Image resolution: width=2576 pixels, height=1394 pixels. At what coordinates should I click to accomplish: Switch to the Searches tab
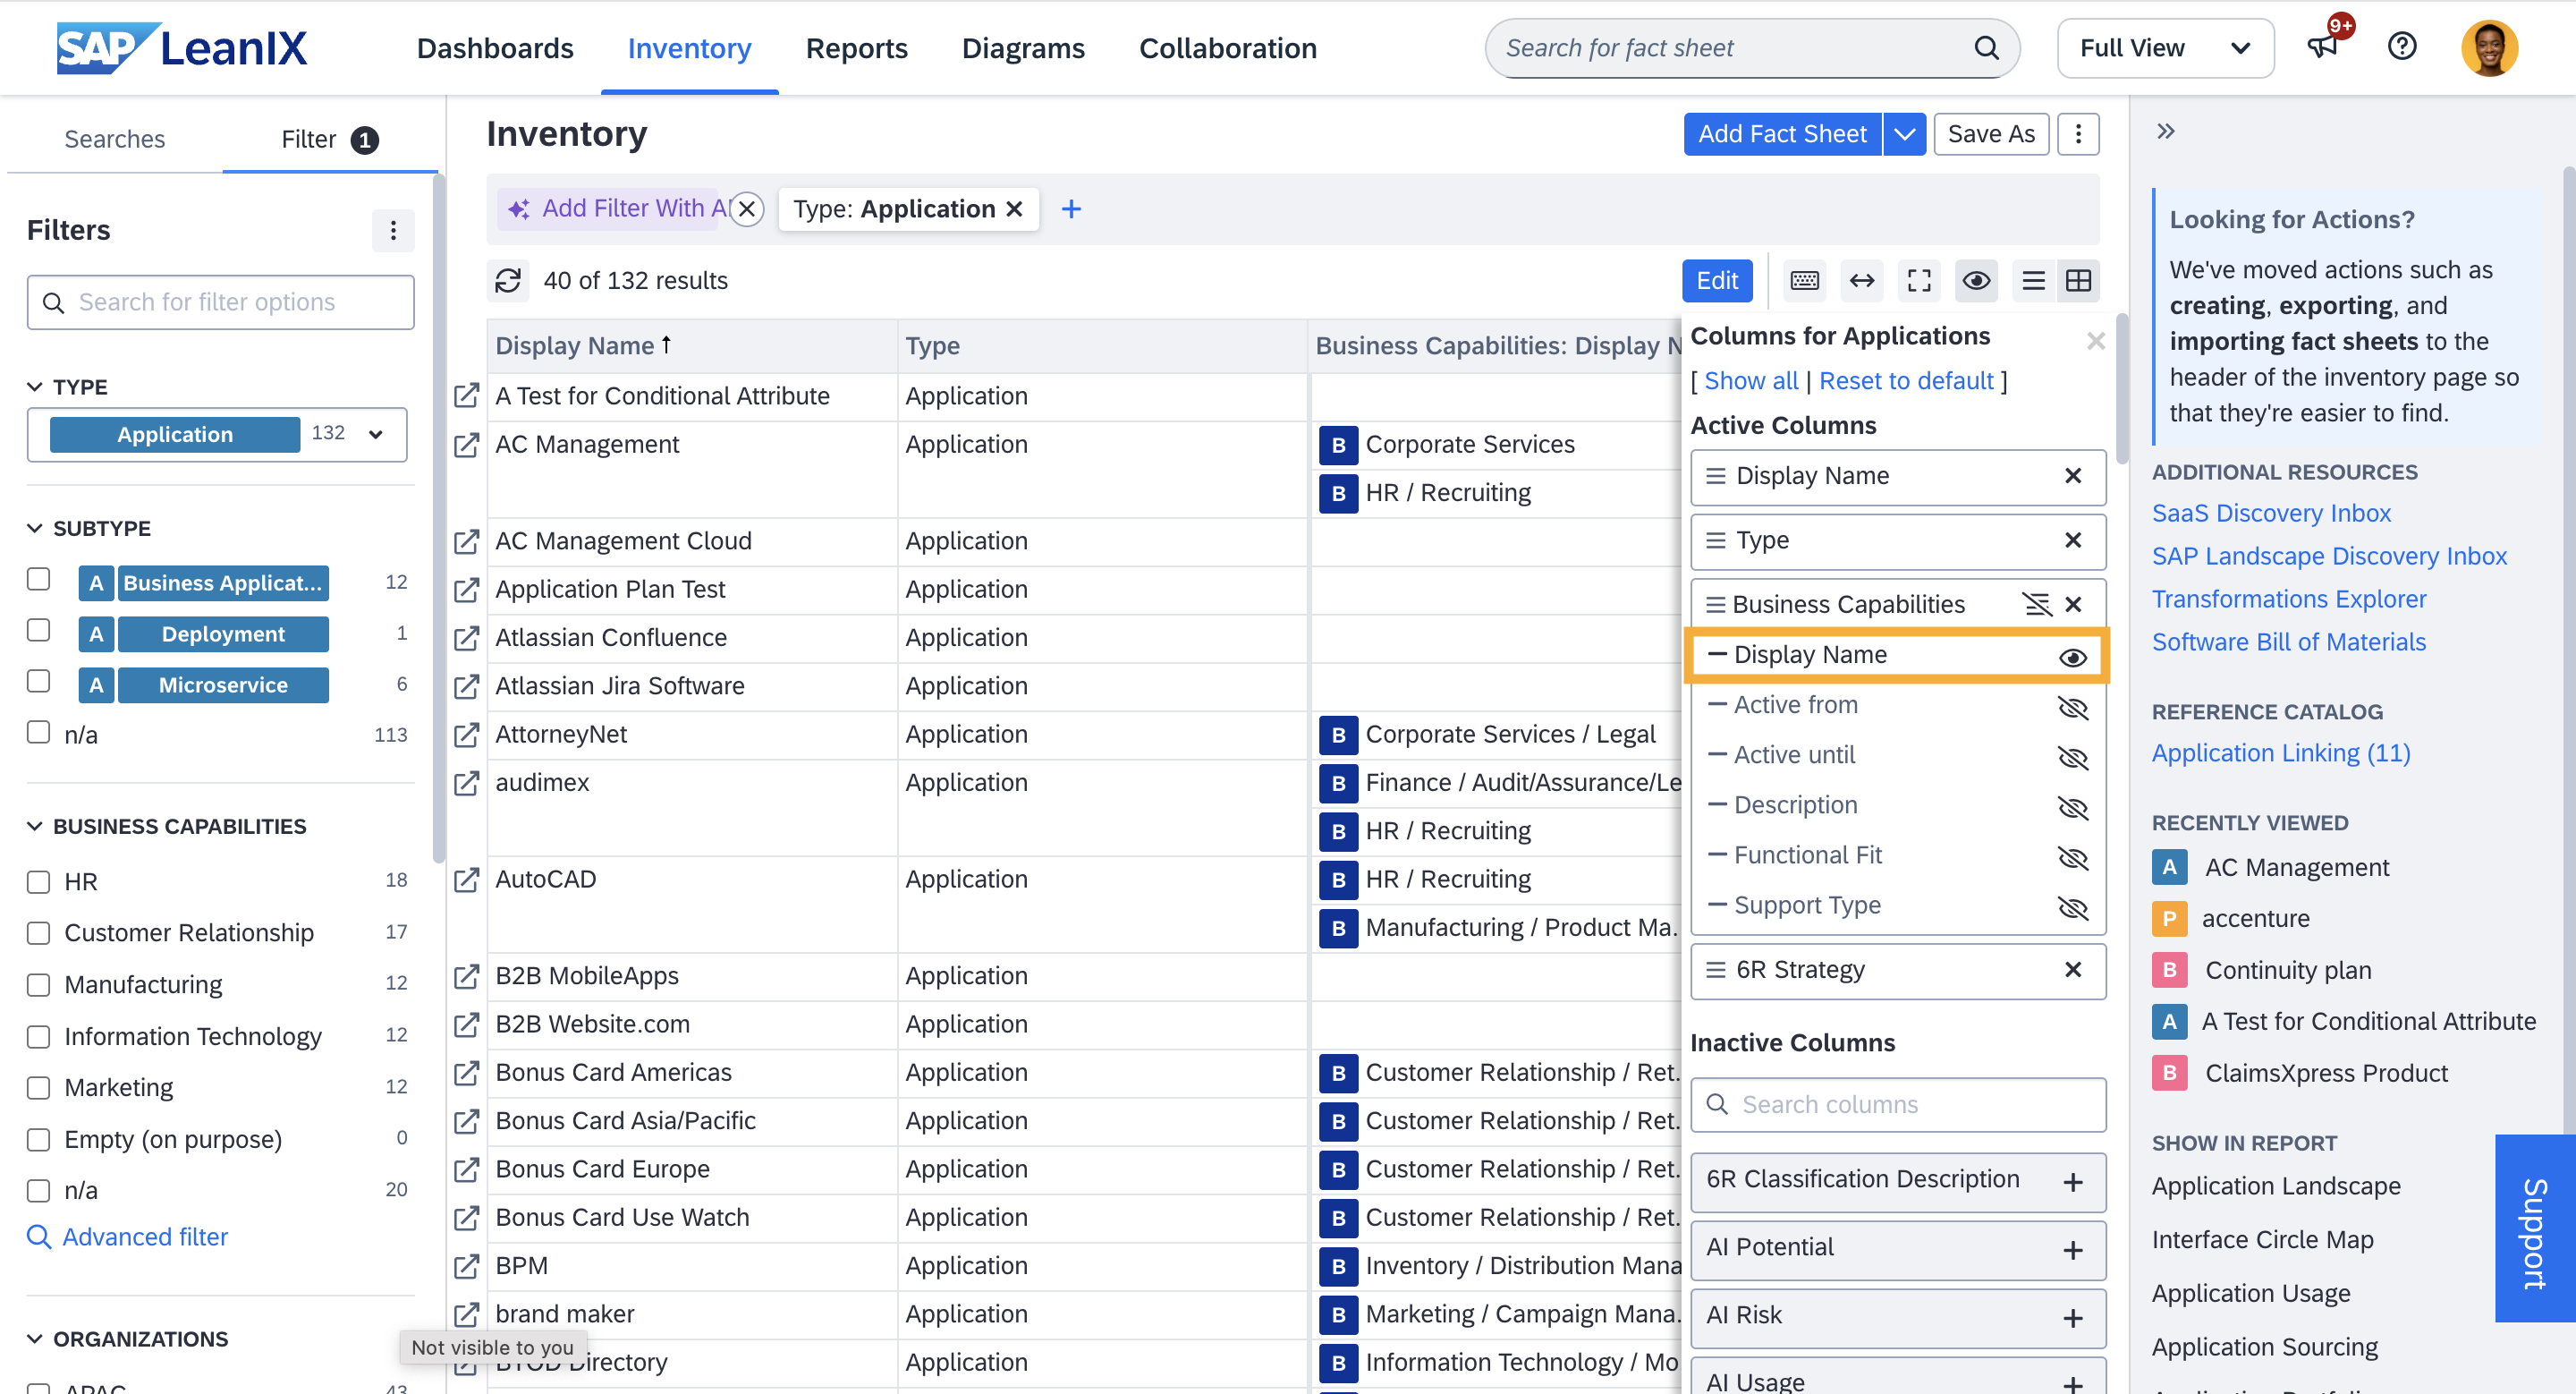pyautogui.click(x=114, y=139)
